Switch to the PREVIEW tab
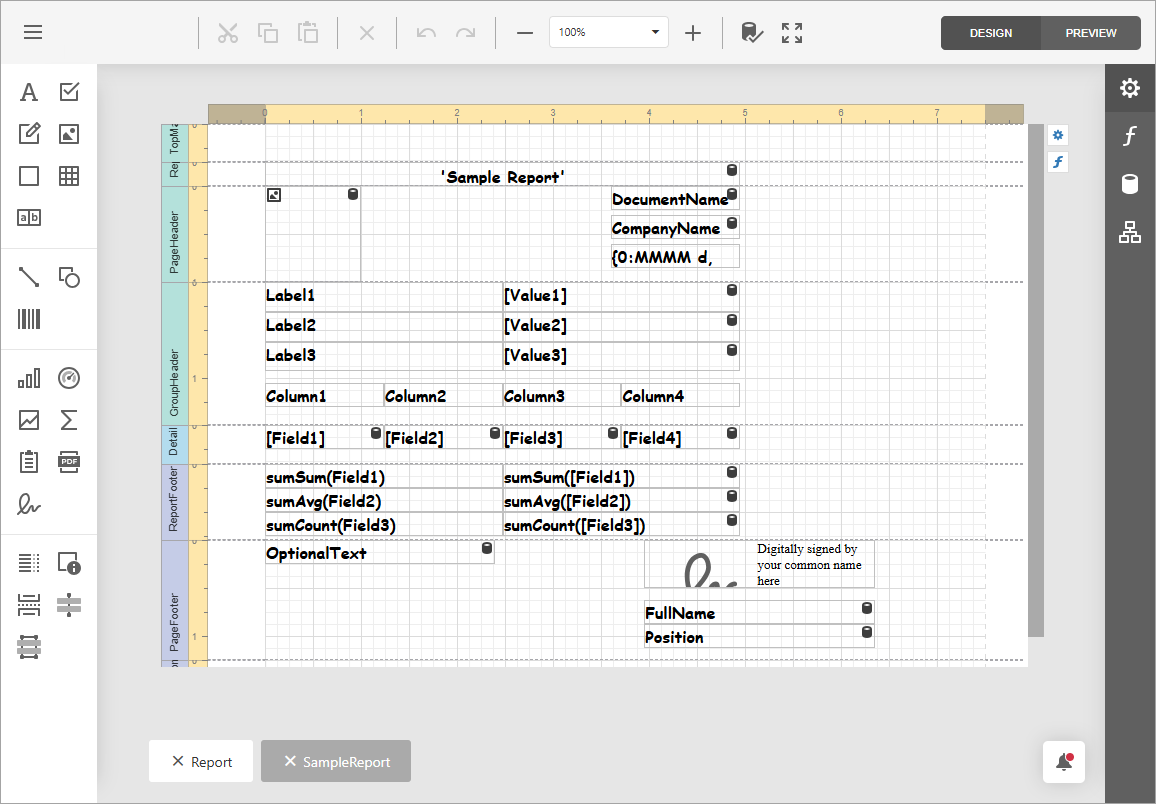This screenshot has width=1156, height=804. click(x=1090, y=33)
